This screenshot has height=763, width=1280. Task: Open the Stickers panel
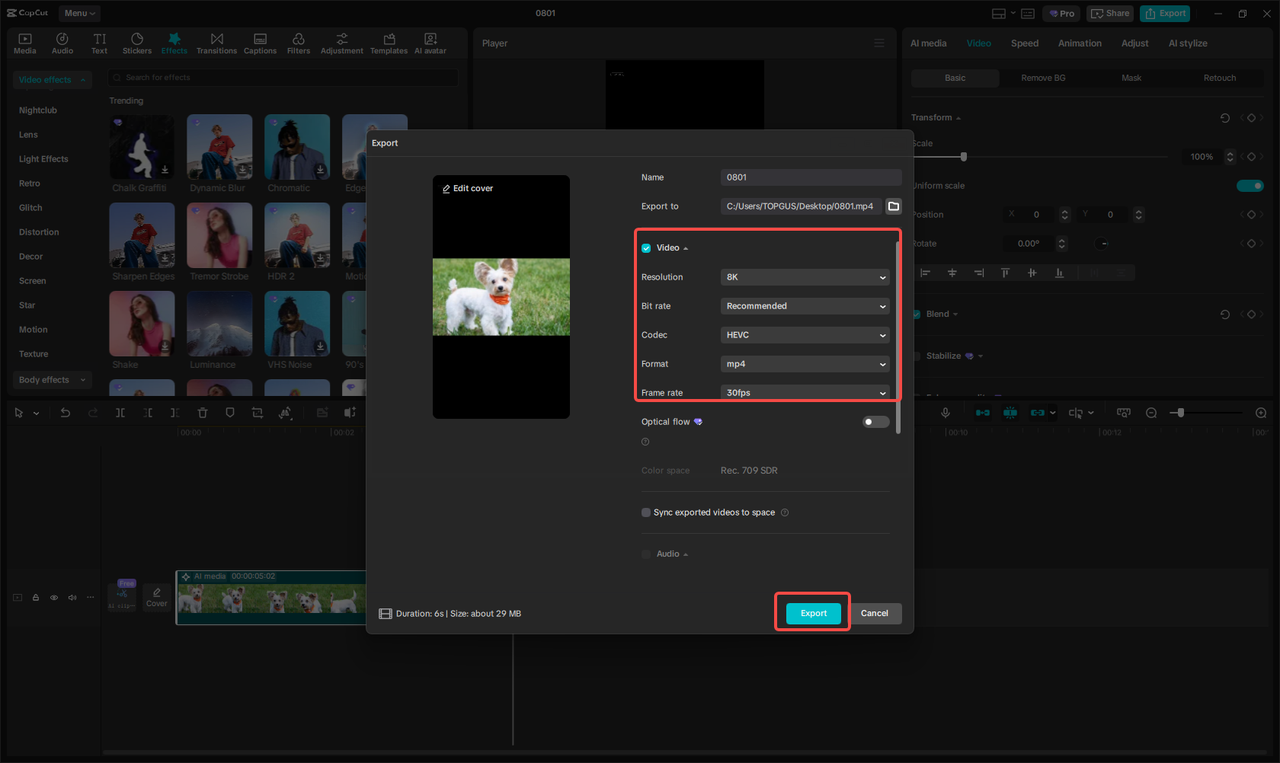point(136,42)
